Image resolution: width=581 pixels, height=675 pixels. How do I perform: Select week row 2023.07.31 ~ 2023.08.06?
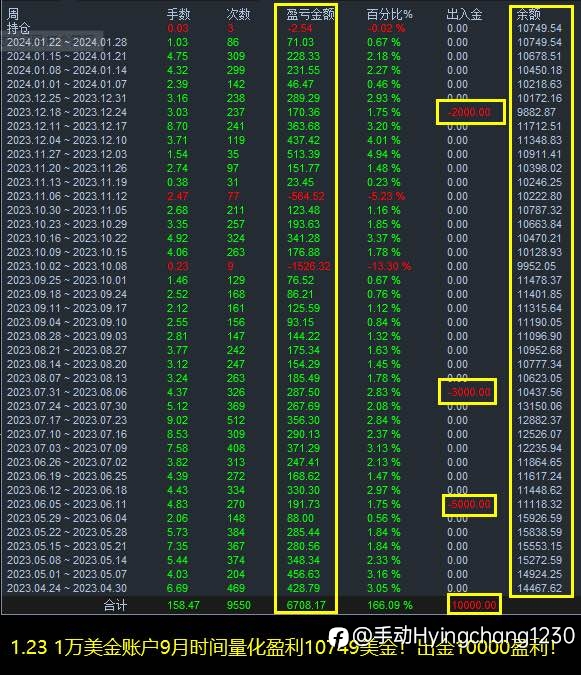pos(67,392)
